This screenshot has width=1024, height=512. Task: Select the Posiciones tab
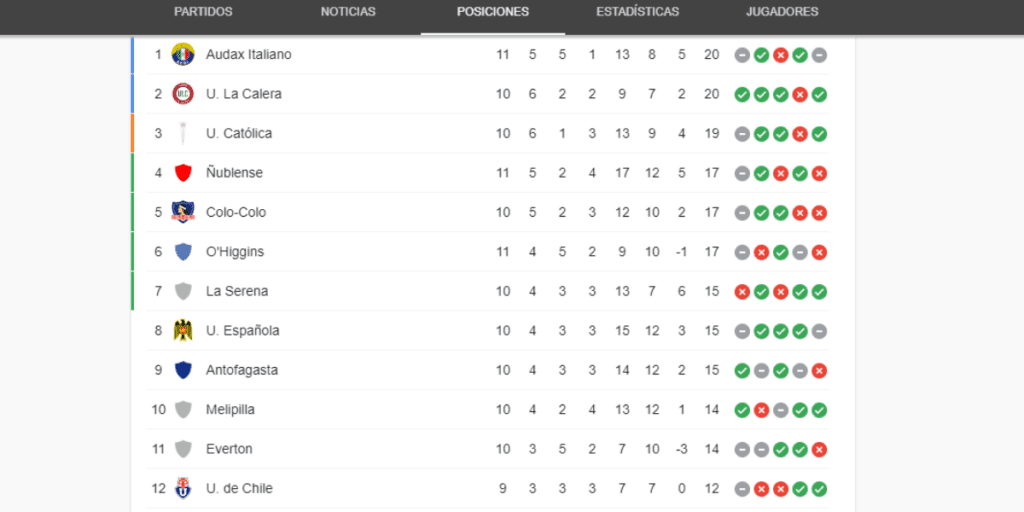click(493, 12)
